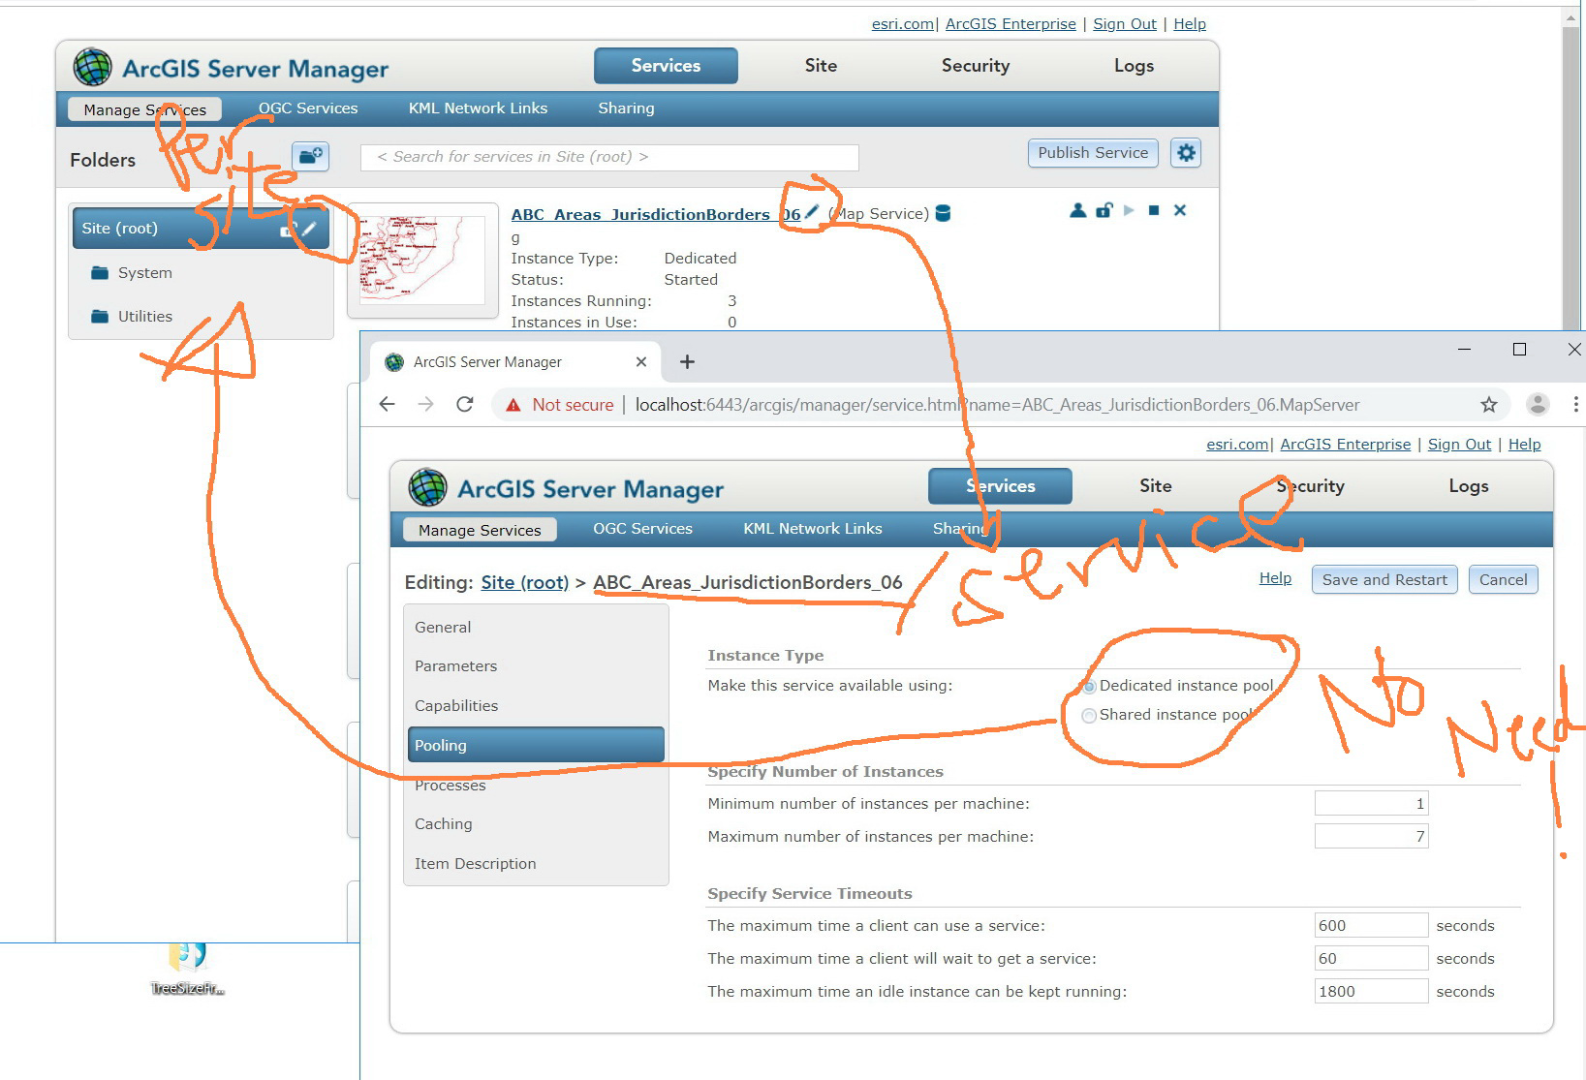Click the add new folder icon beside Folders

tap(311, 156)
